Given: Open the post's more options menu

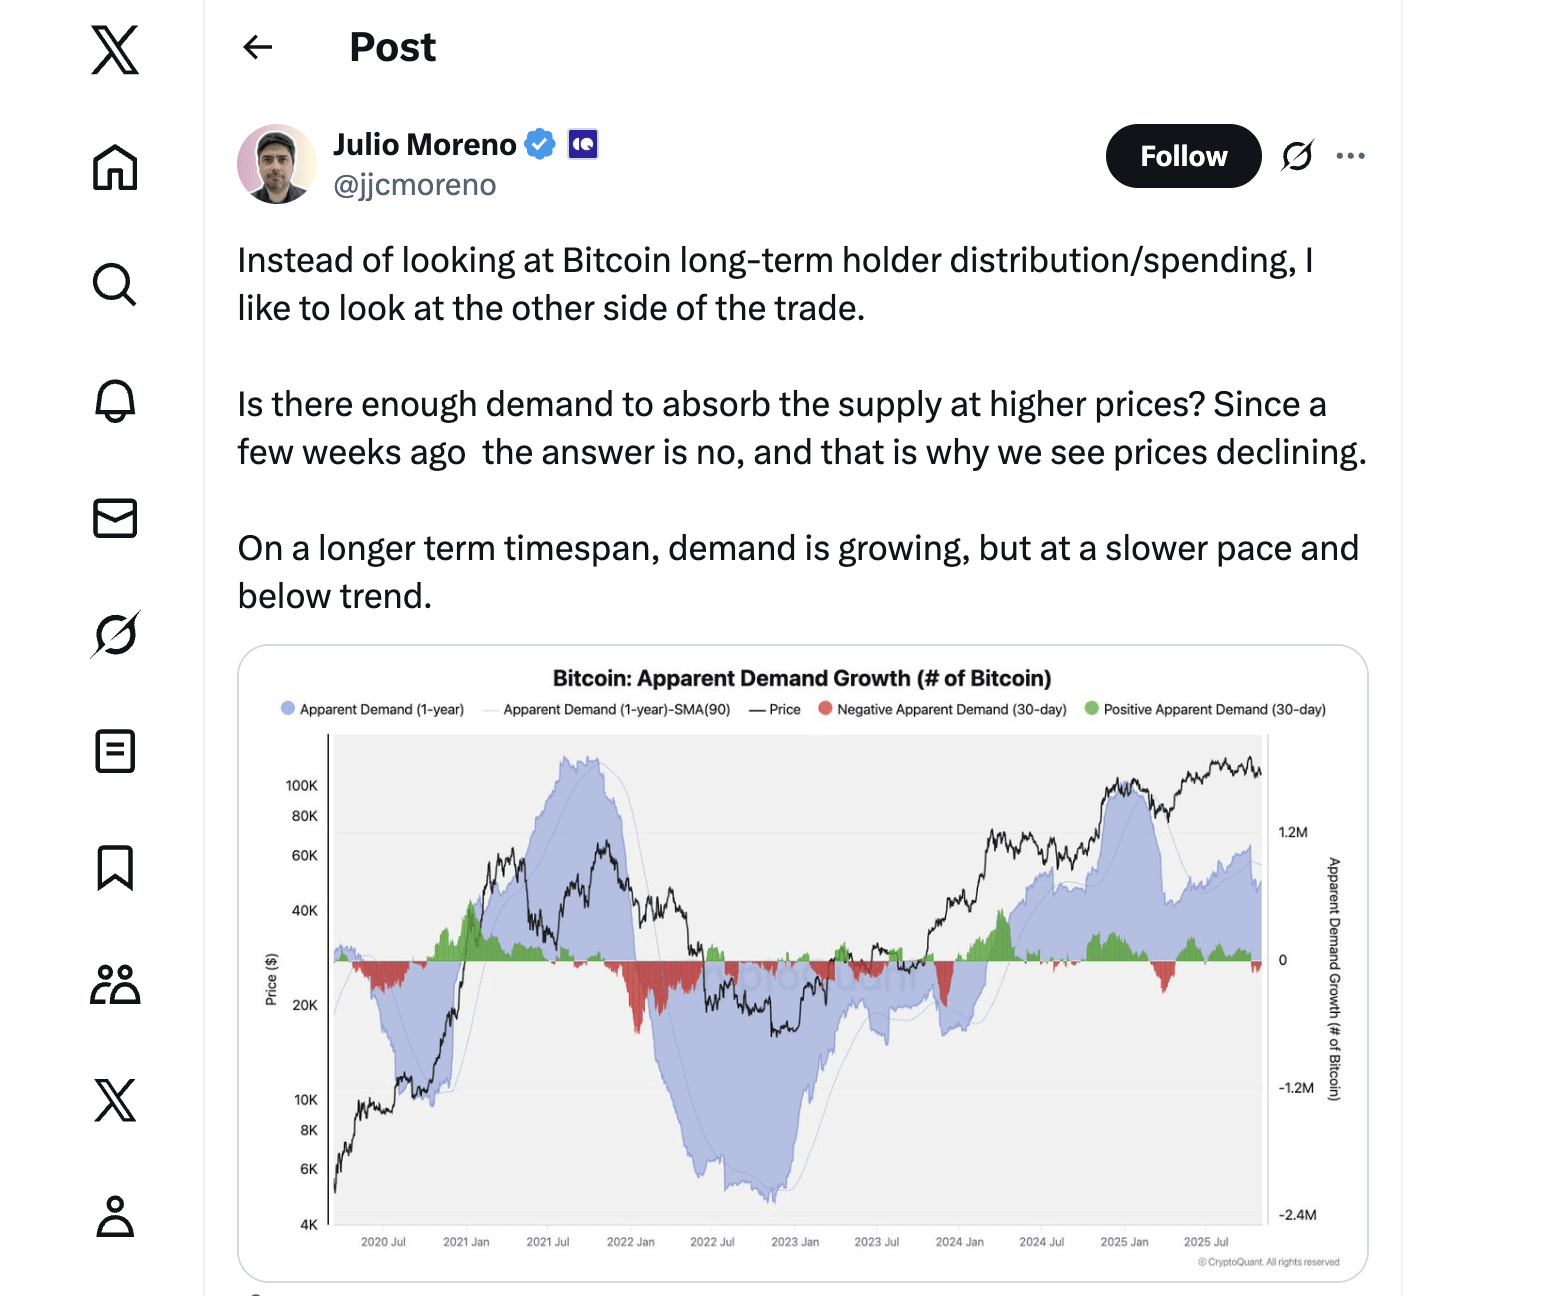Looking at the screenshot, I should click(x=1350, y=156).
